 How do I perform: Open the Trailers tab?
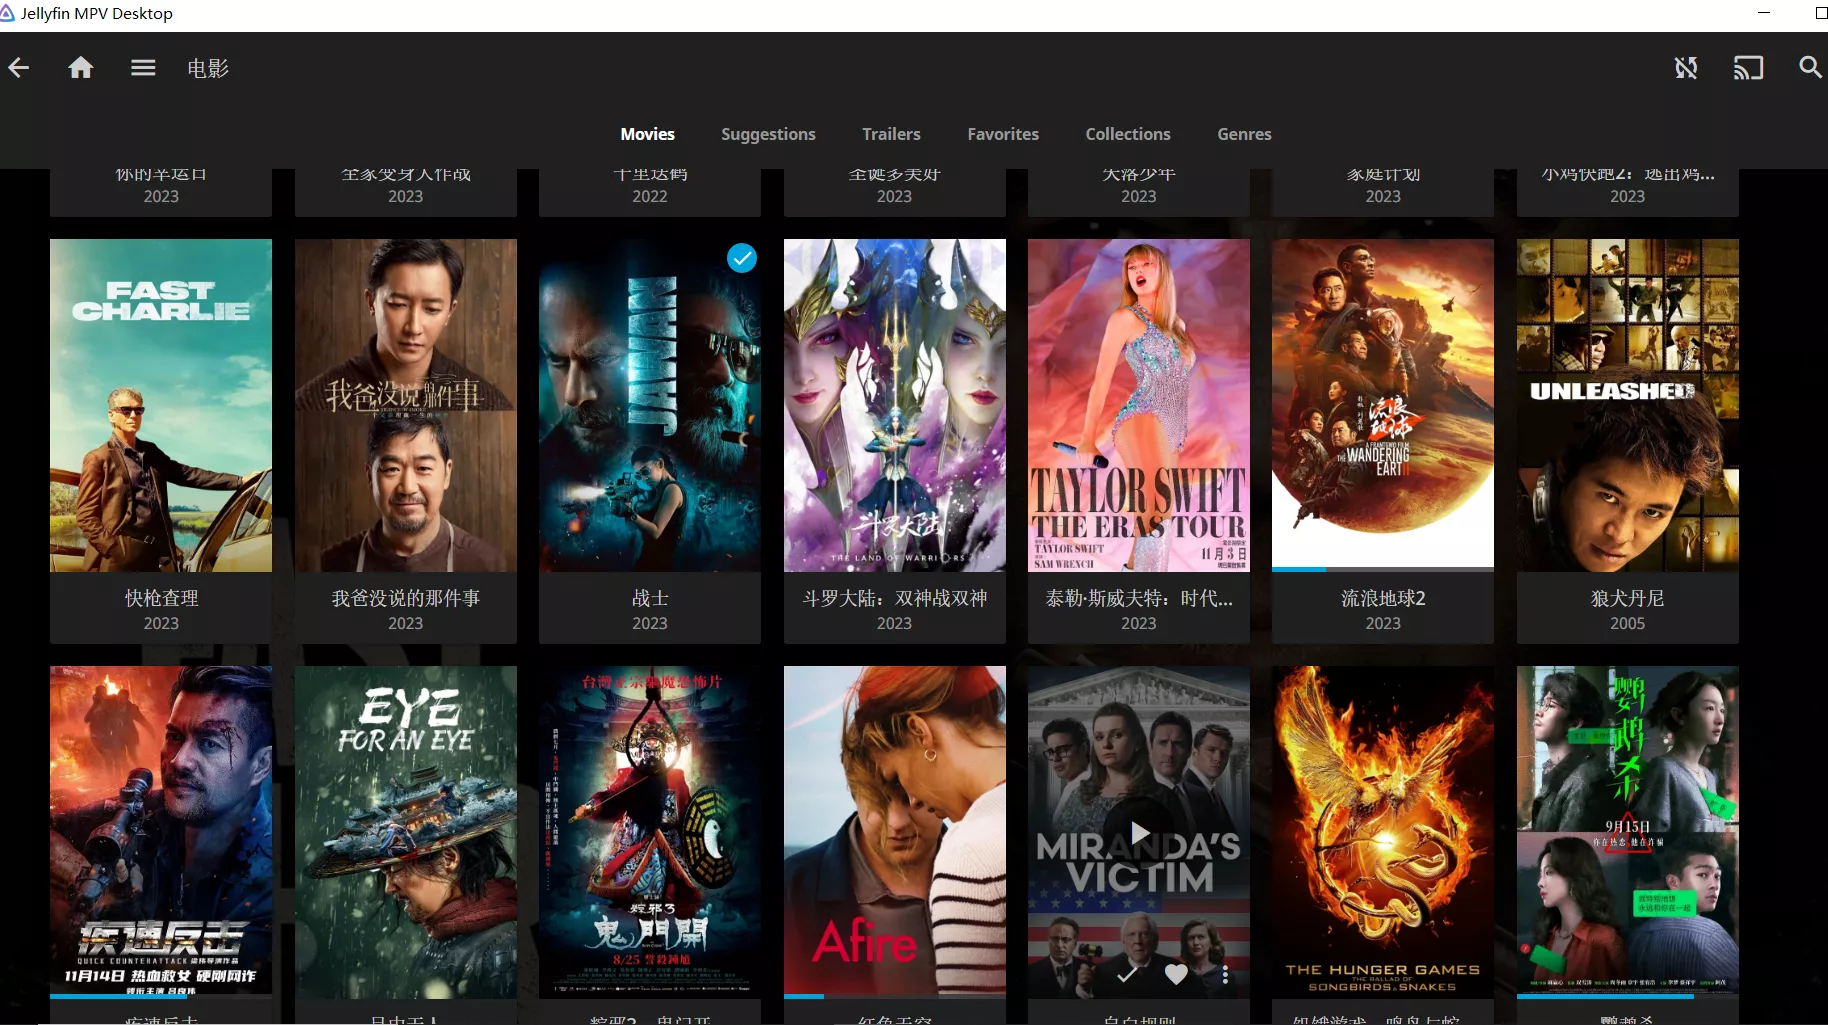[x=891, y=134]
